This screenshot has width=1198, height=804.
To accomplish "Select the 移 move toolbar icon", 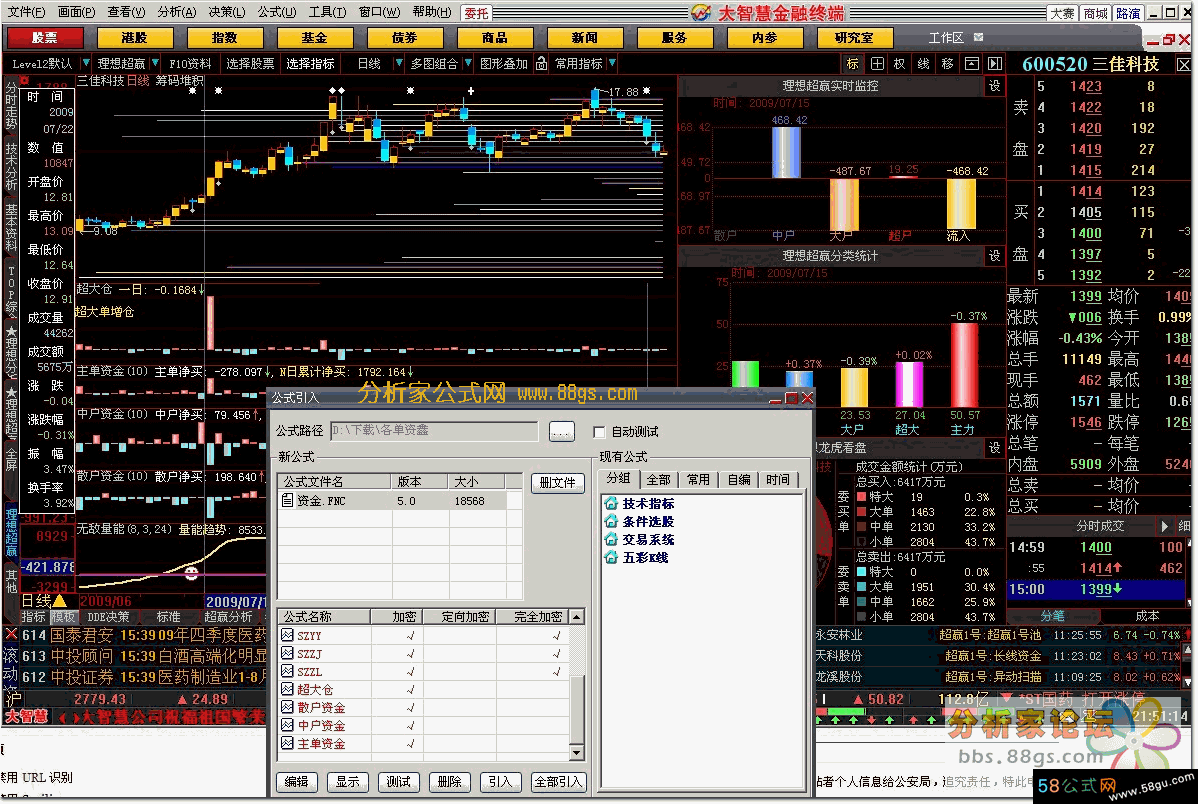I will [947, 63].
